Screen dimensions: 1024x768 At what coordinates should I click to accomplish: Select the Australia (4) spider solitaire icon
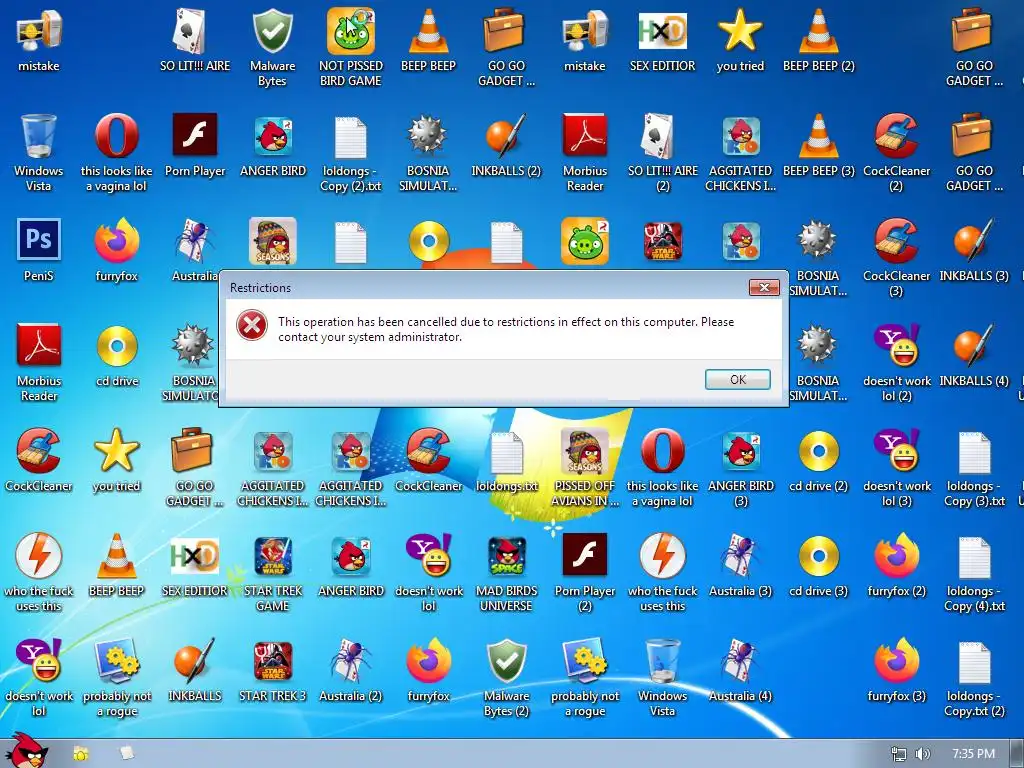[741, 661]
